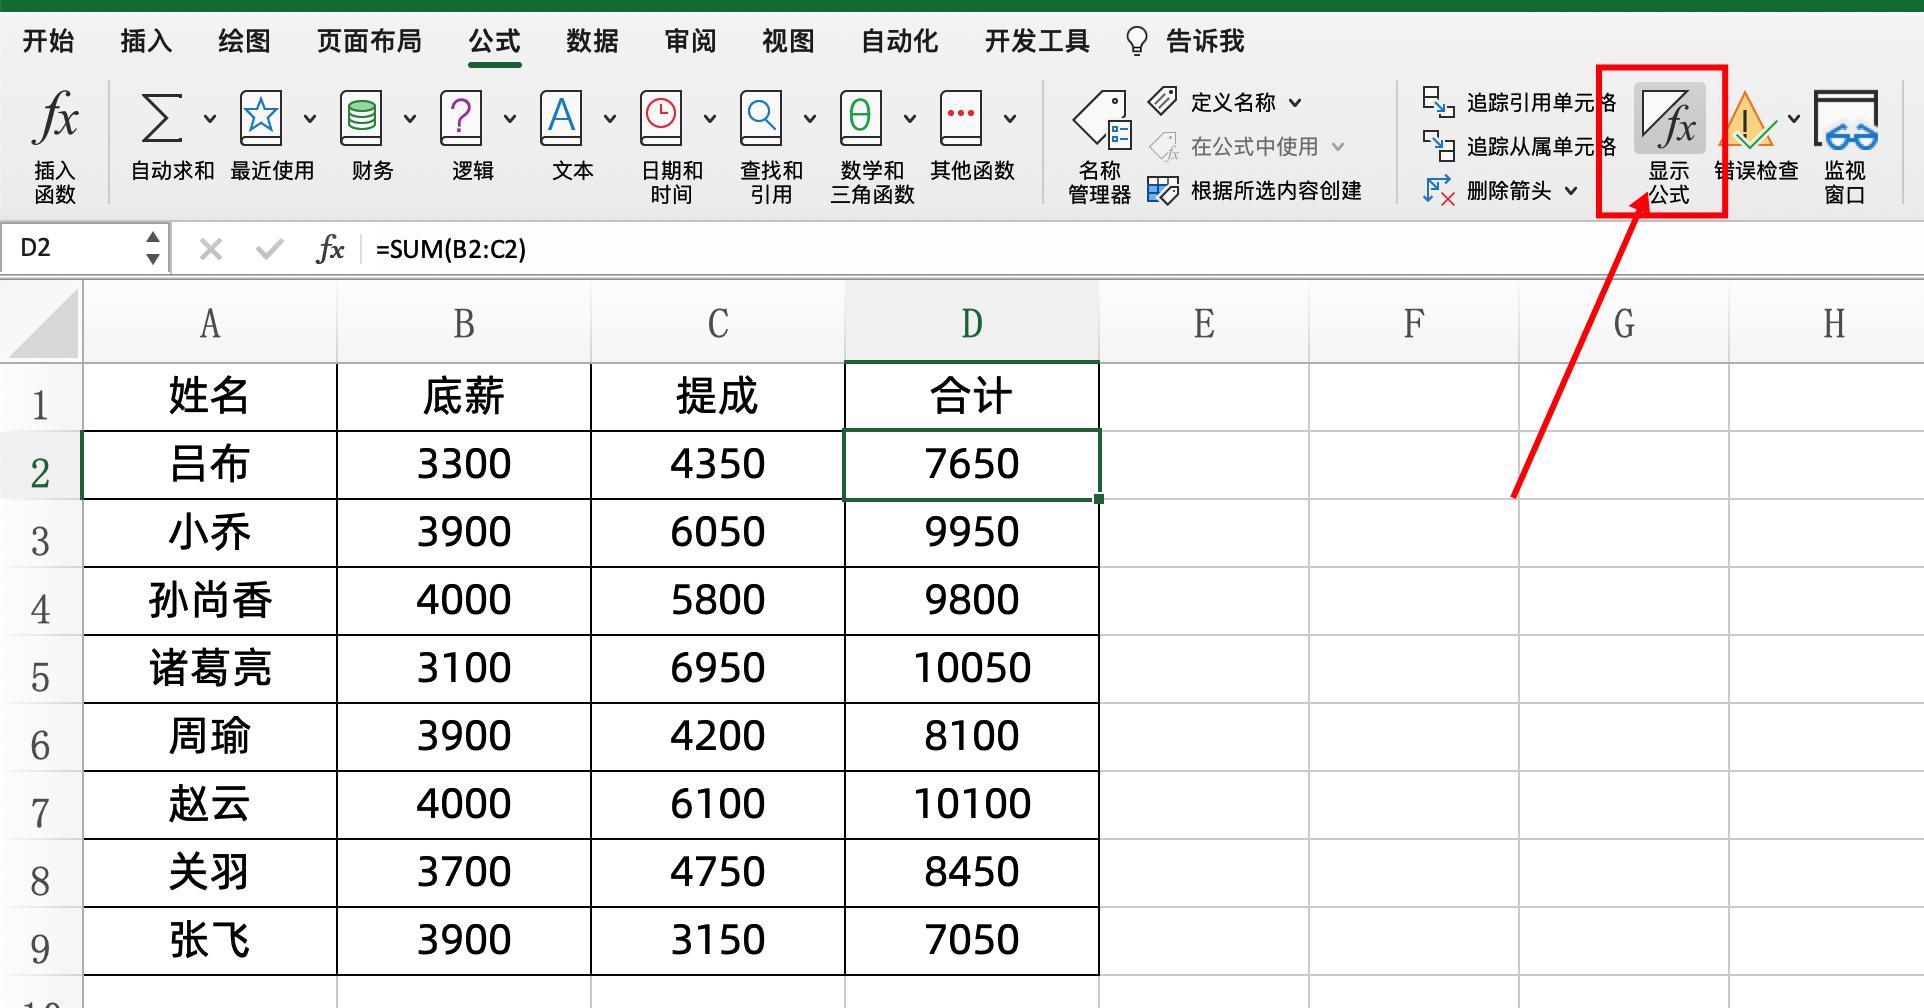
Task: Open the 审阅 ribbon tab
Action: (688, 41)
